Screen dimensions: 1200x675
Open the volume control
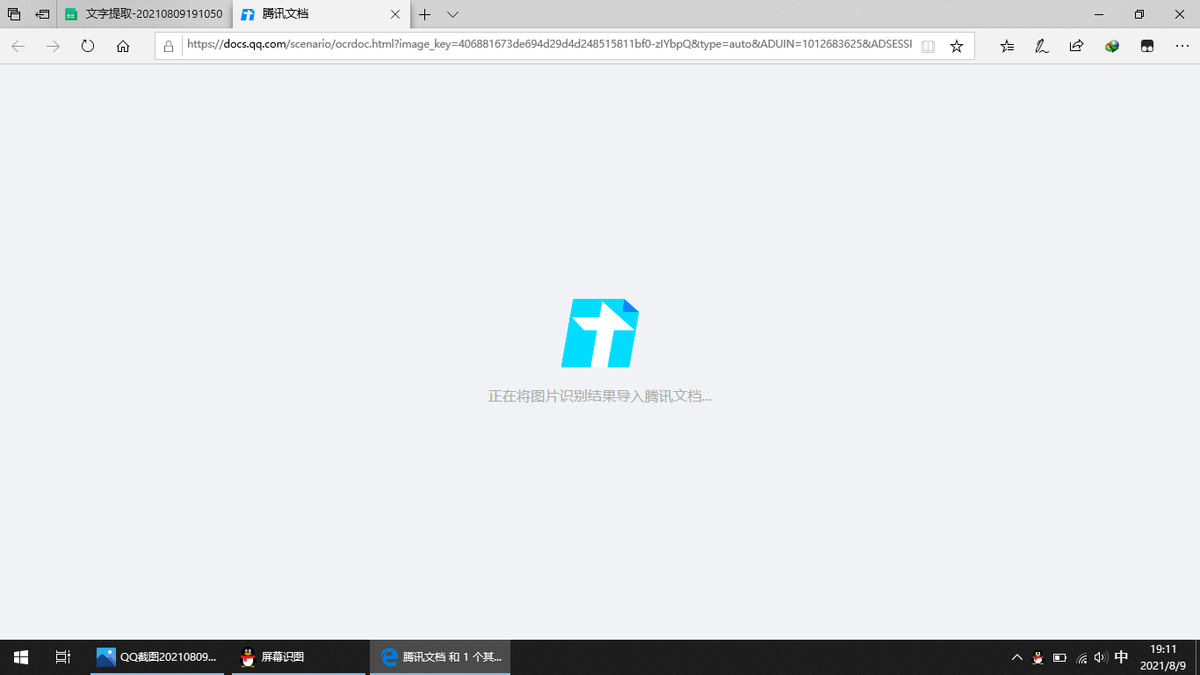(1100, 657)
